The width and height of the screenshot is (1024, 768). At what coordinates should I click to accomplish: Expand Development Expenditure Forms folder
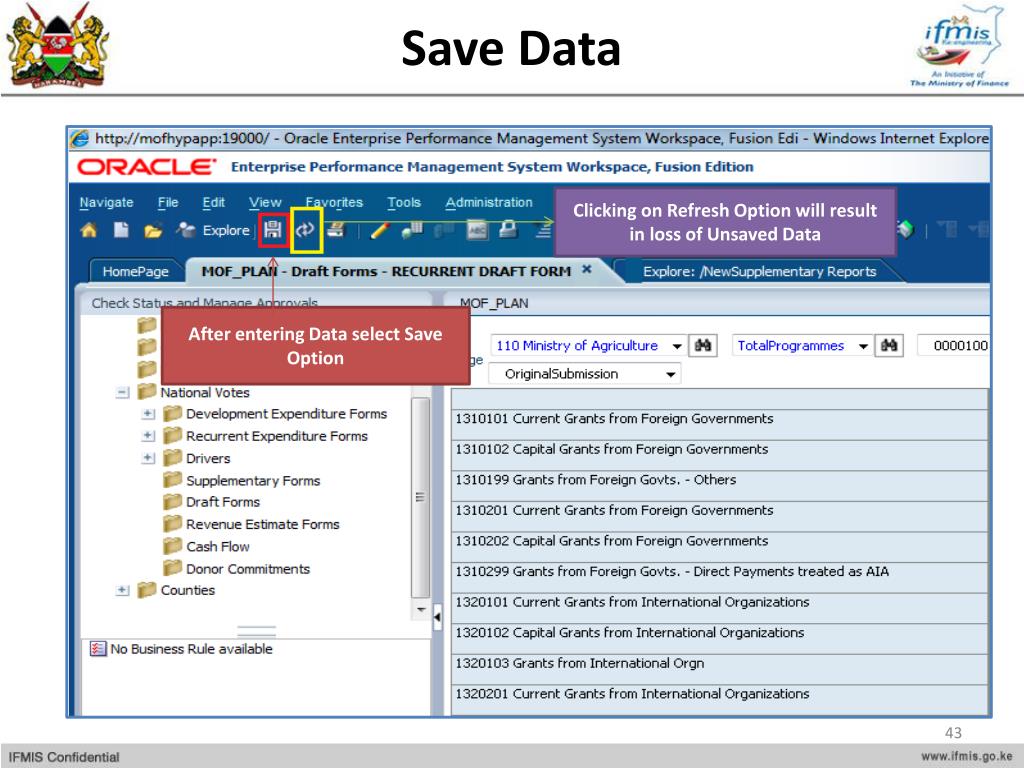148,414
